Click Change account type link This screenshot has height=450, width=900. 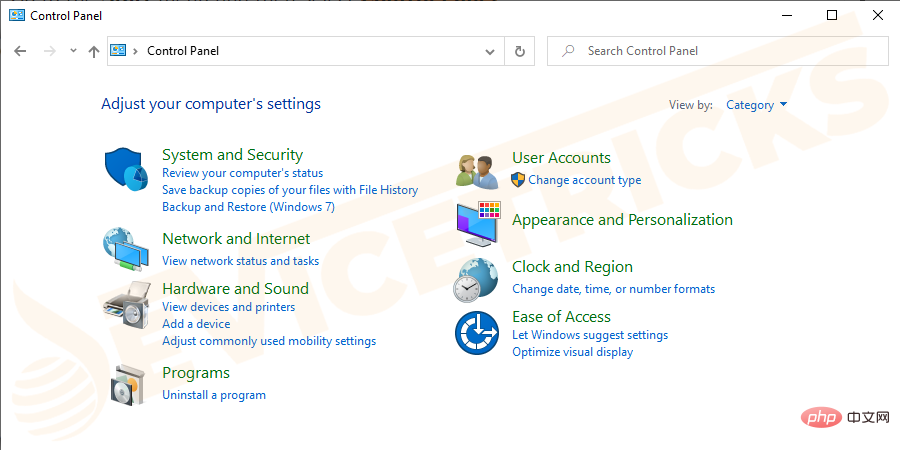[584, 180]
